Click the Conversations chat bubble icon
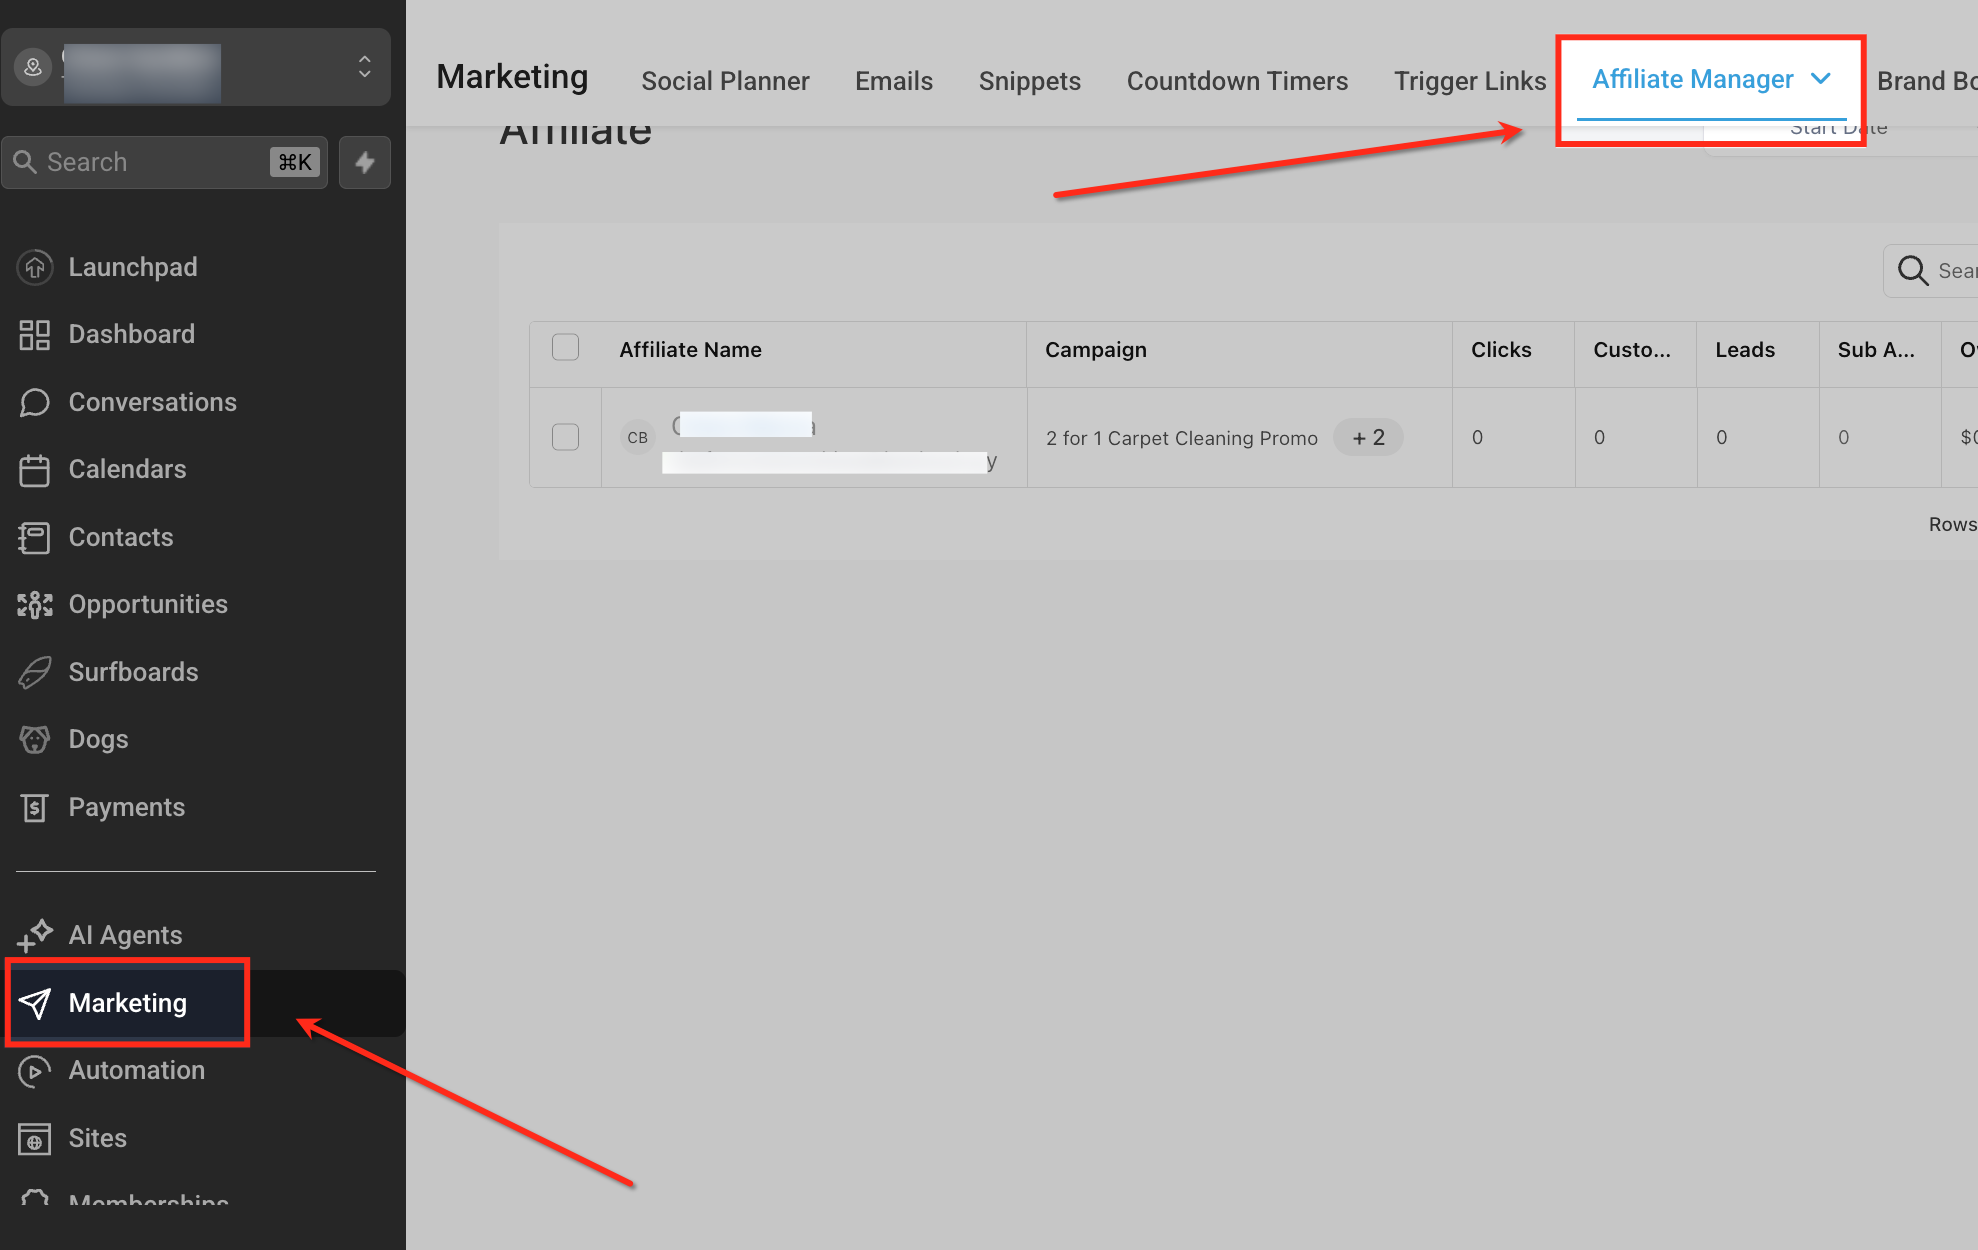Viewport: 1978px width, 1250px height. click(35, 402)
